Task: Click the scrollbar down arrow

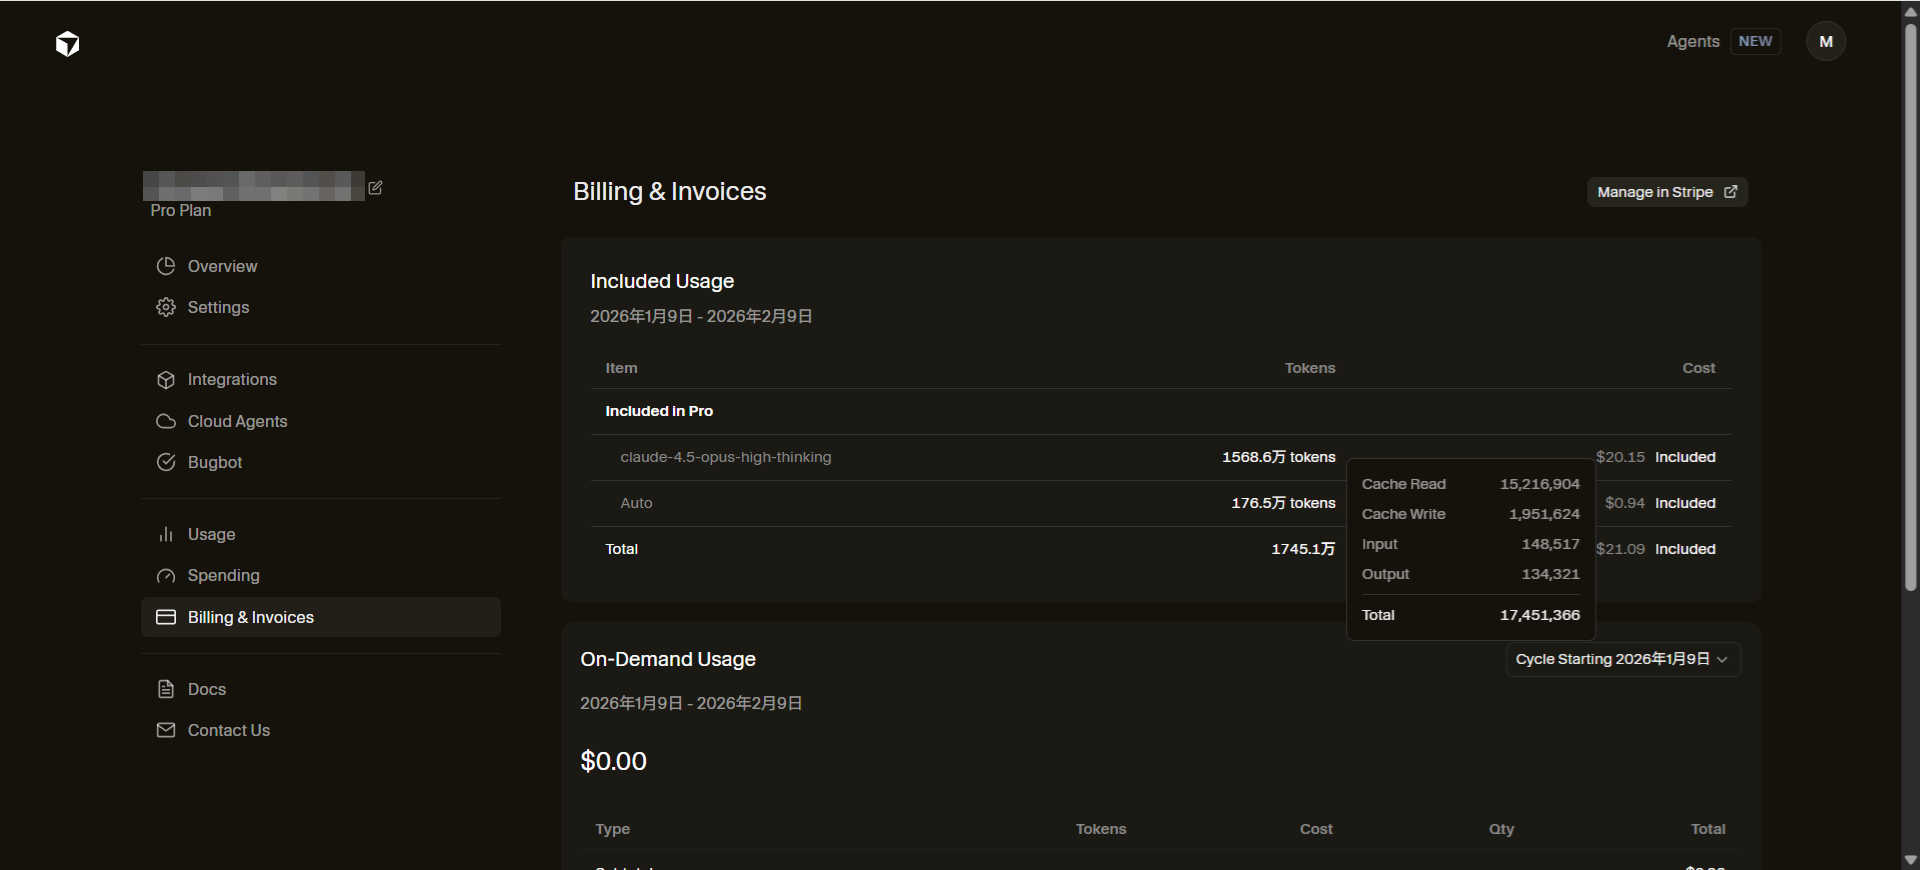Action: click(x=1910, y=860)
